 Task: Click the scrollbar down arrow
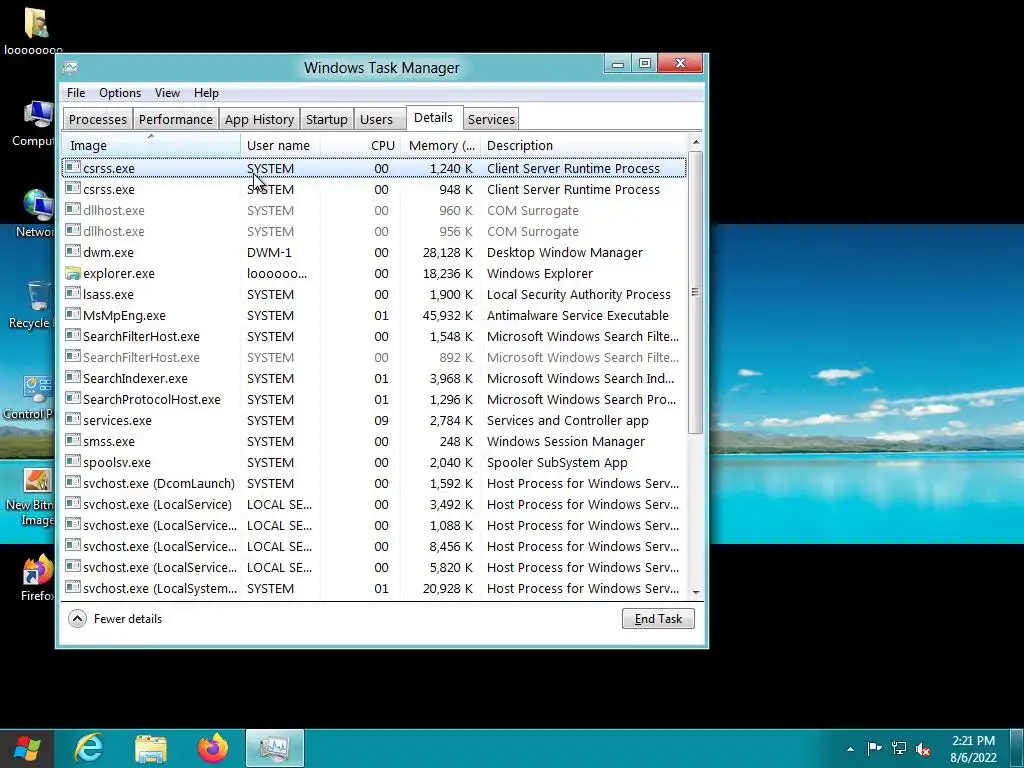[x=696, y=592]
